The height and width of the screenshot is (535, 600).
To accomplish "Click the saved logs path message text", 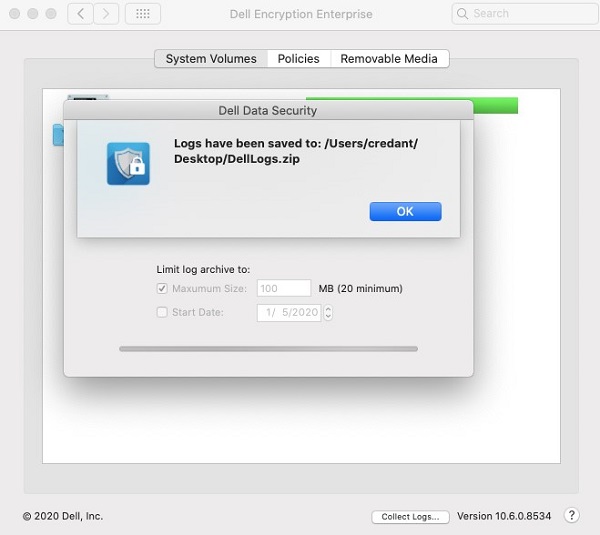I will coord(296,151).
